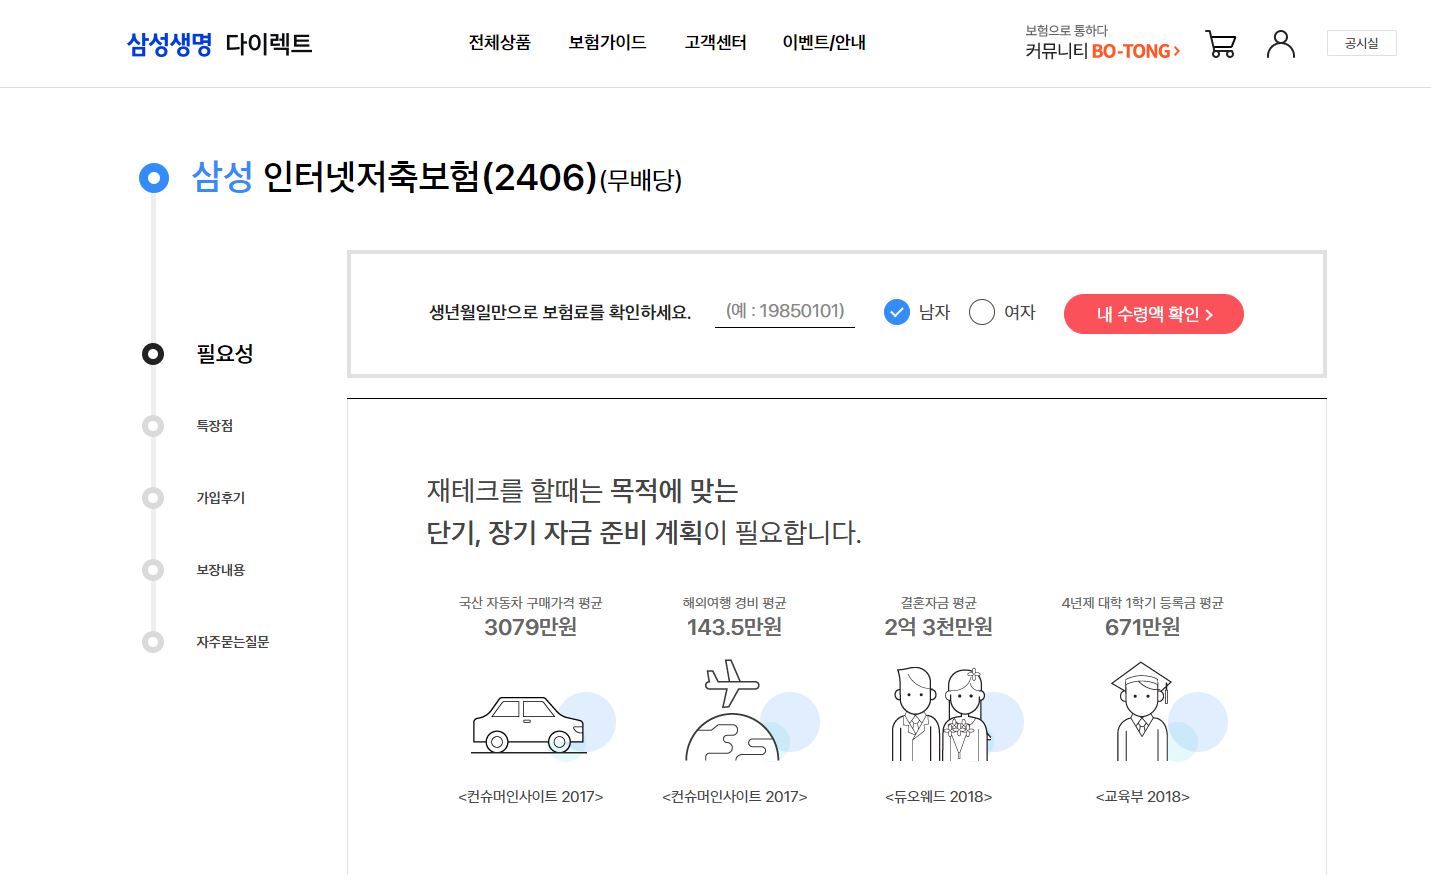The height and width of the screenshot is (875, 1431).
Task: Click 생년월일만으로 보험료를 확인하세요 text
Action: [560, 312]
